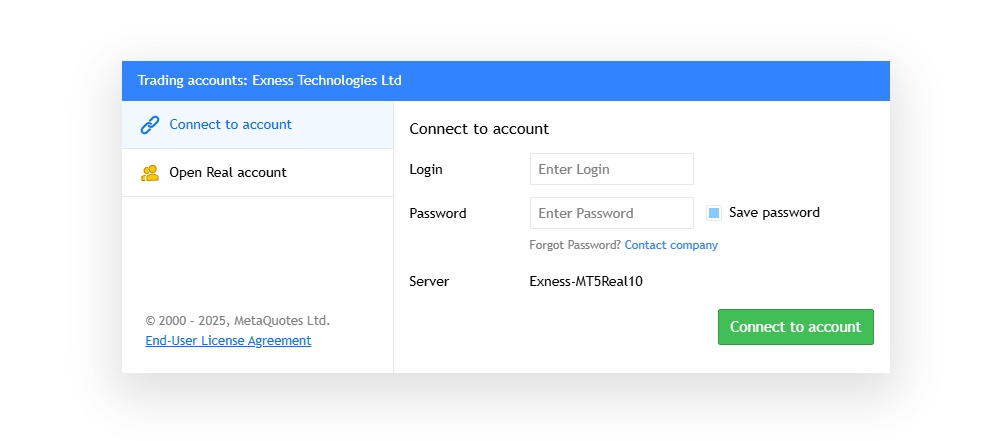Open the End-User License Agreement link

[x=228, y=341]
